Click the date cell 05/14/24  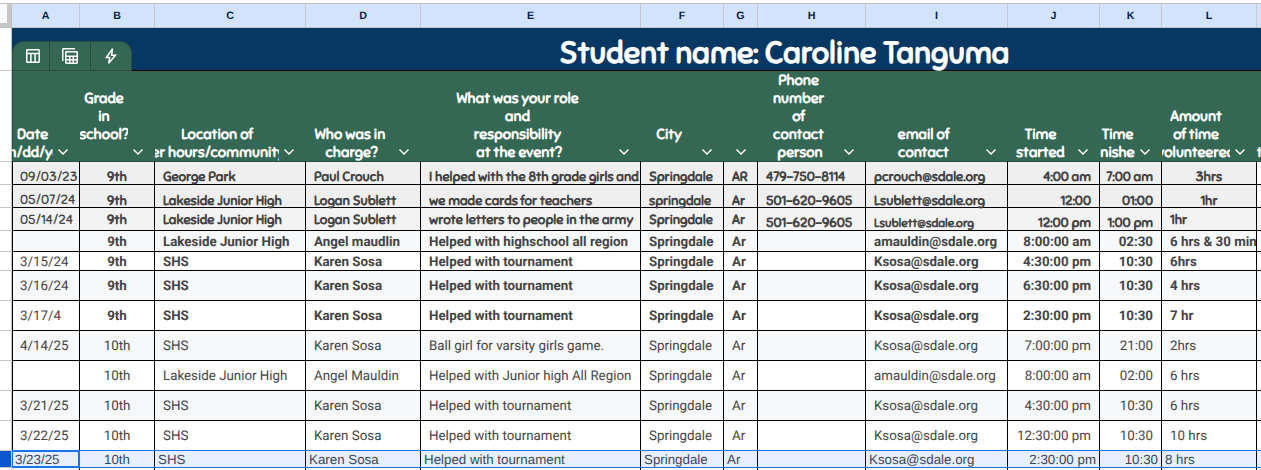pos(46,220)
